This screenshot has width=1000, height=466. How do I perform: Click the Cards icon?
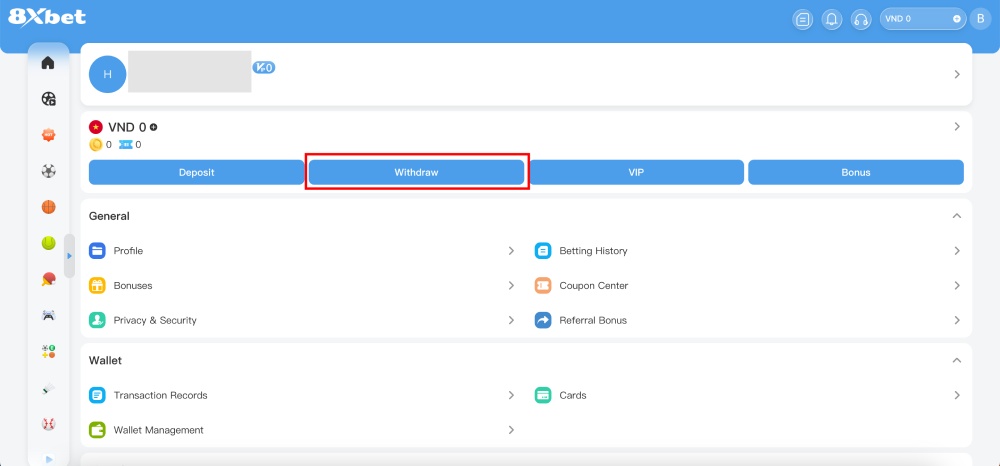pyautogui.click(x=543, y=395)
